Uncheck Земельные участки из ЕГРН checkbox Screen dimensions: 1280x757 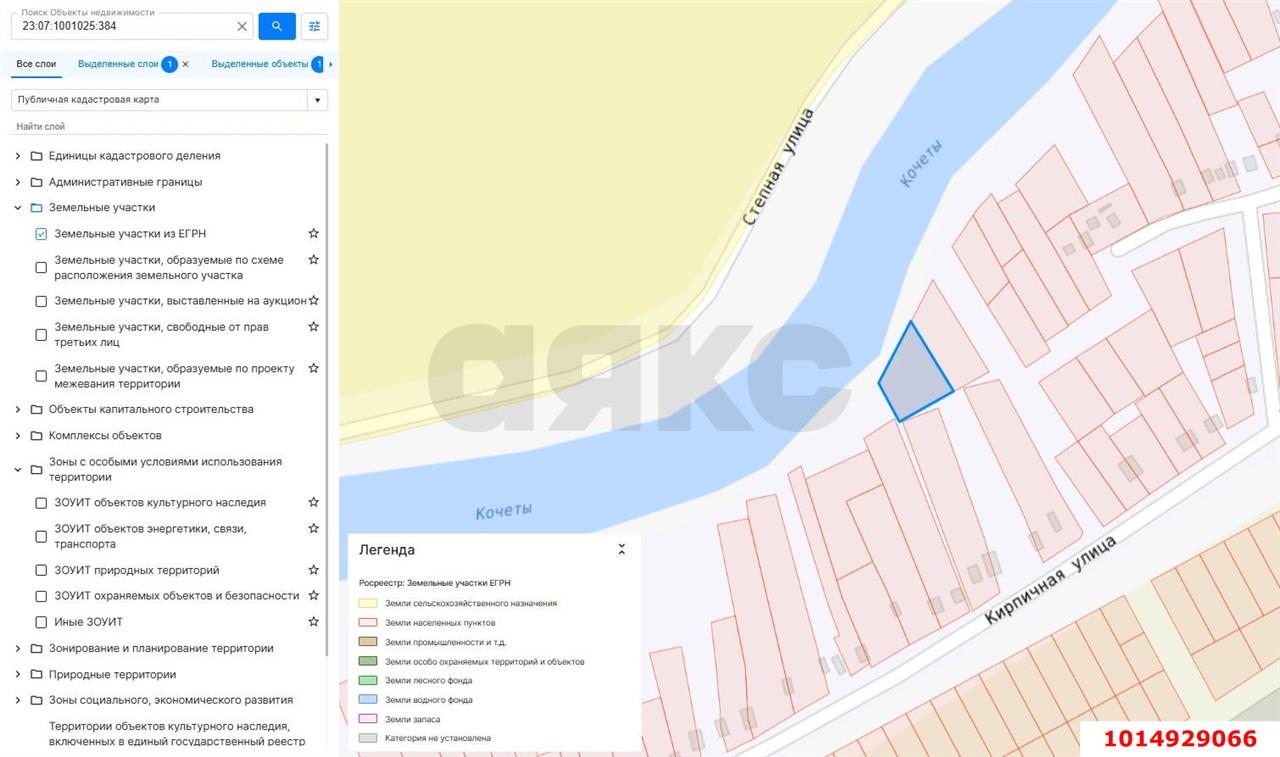point(41,234)
